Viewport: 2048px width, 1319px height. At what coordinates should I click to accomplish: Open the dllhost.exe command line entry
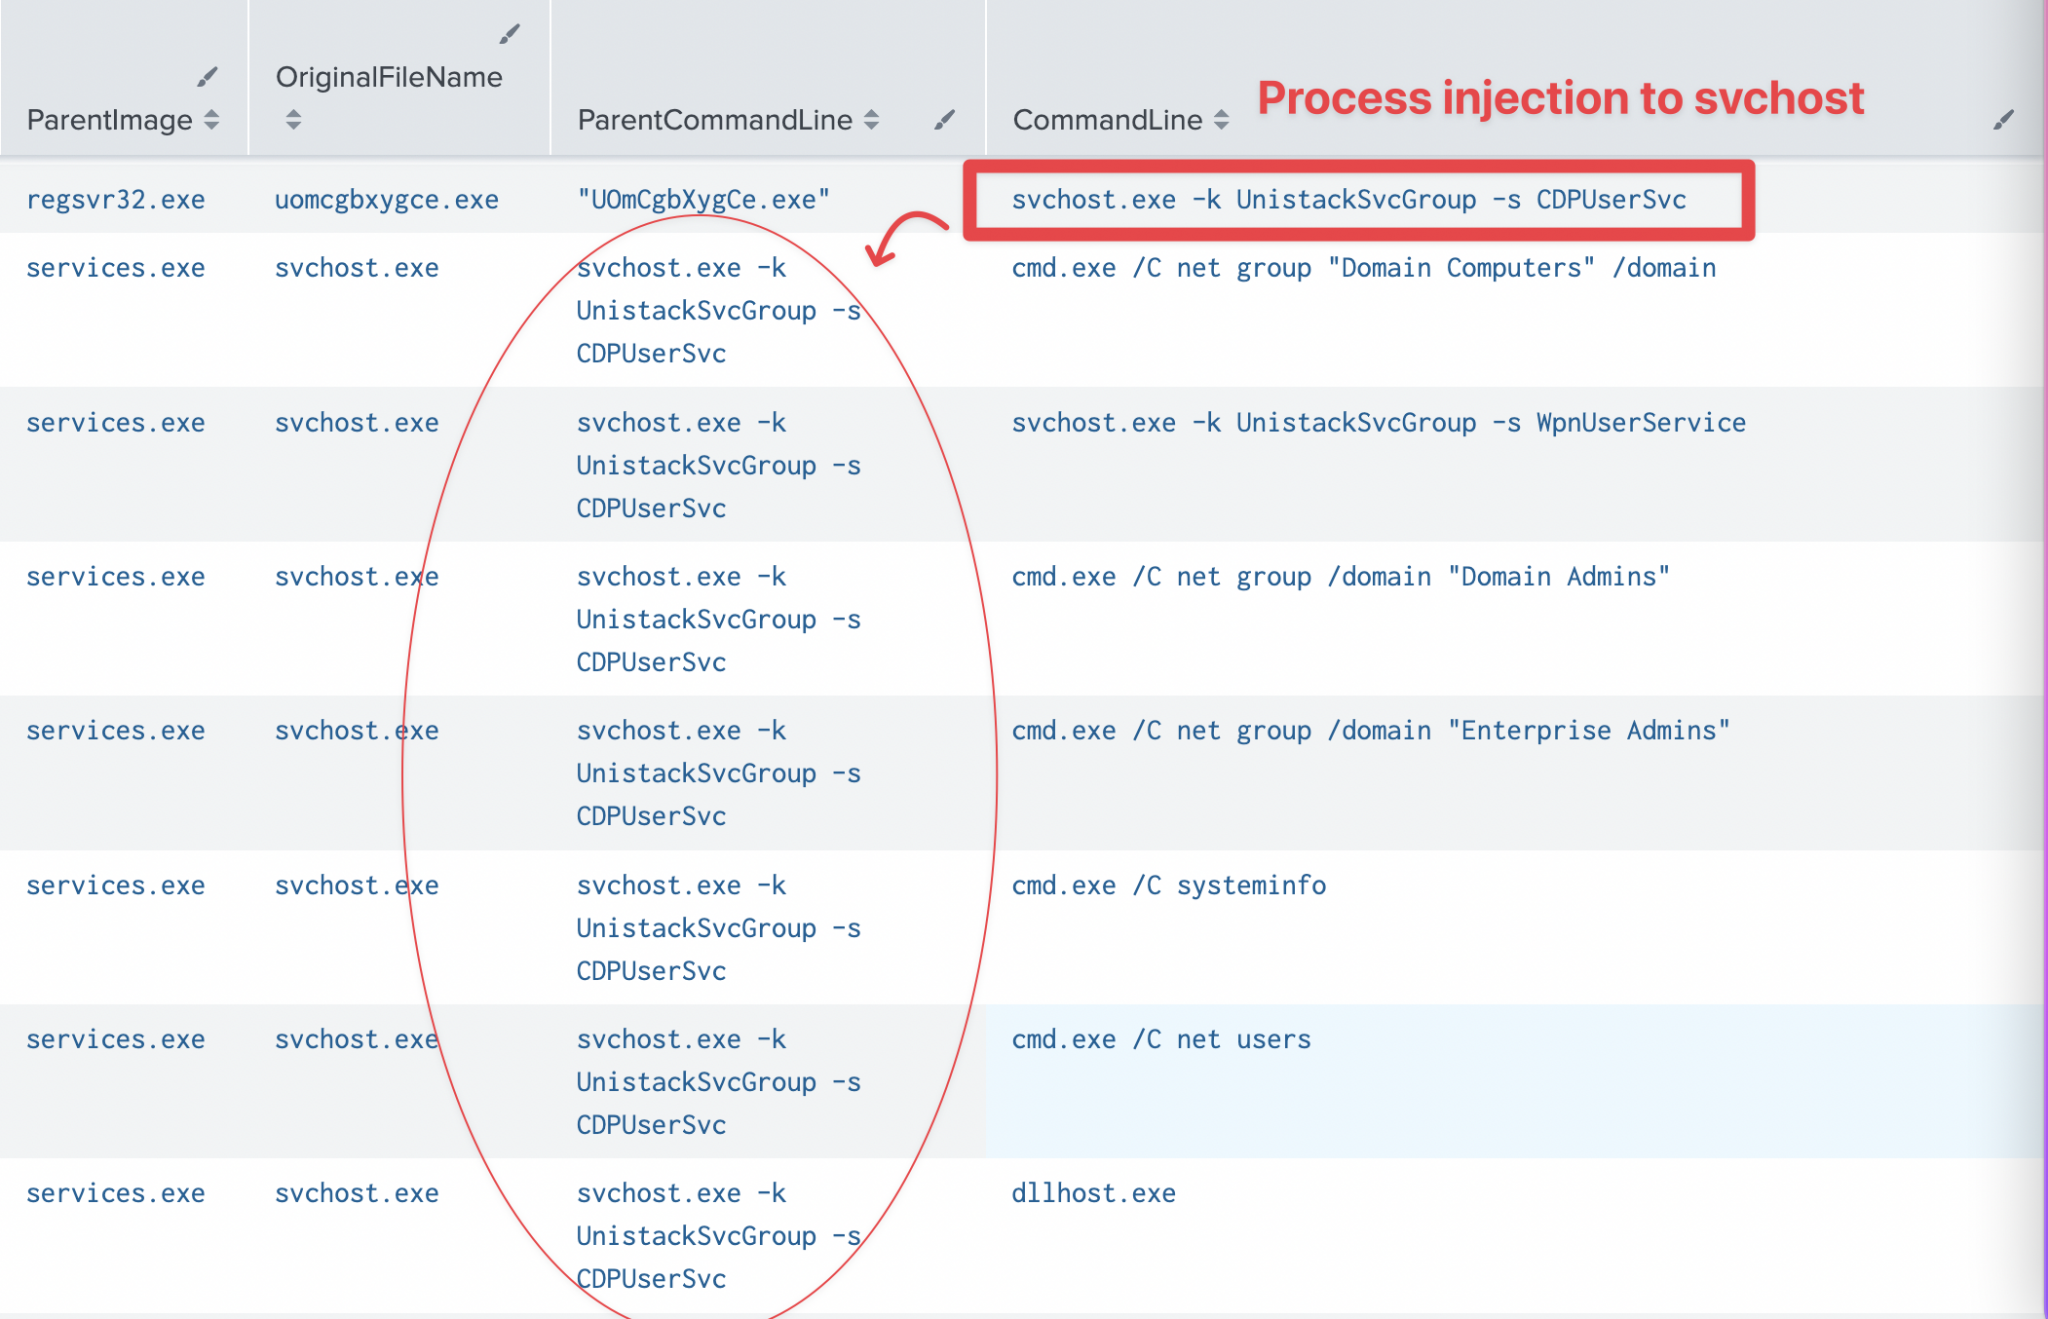coord(1093,1193)
